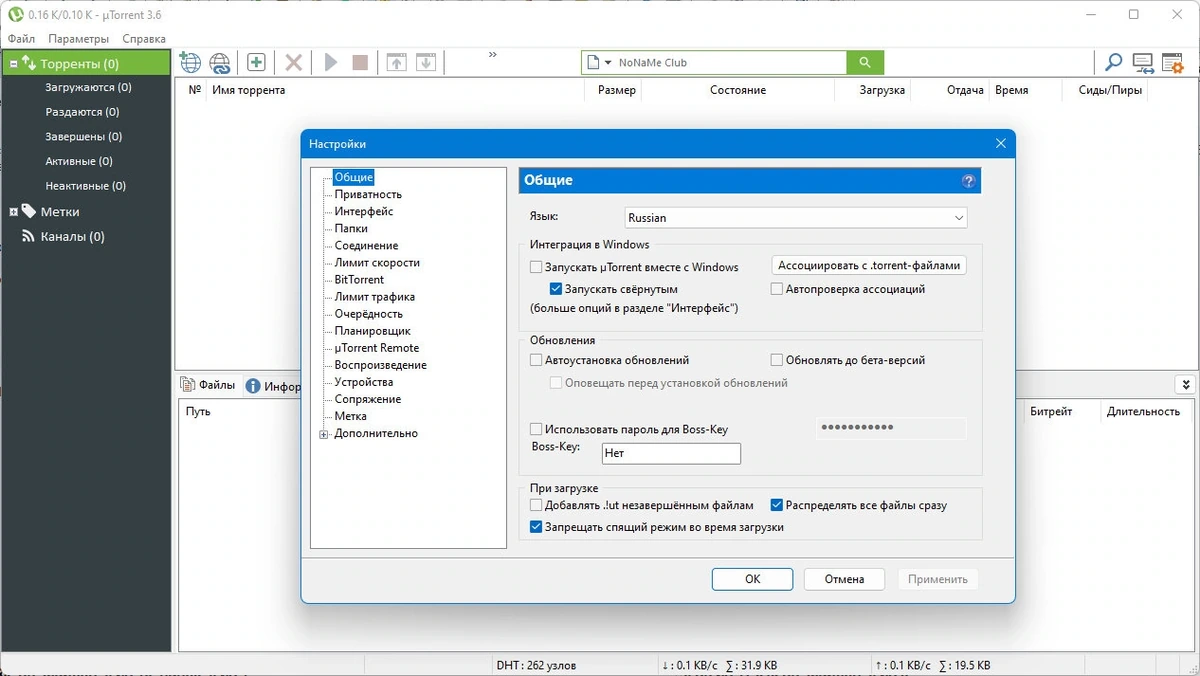
Task: Select Приватность in settings tree
Action: [x=368, y=195]
